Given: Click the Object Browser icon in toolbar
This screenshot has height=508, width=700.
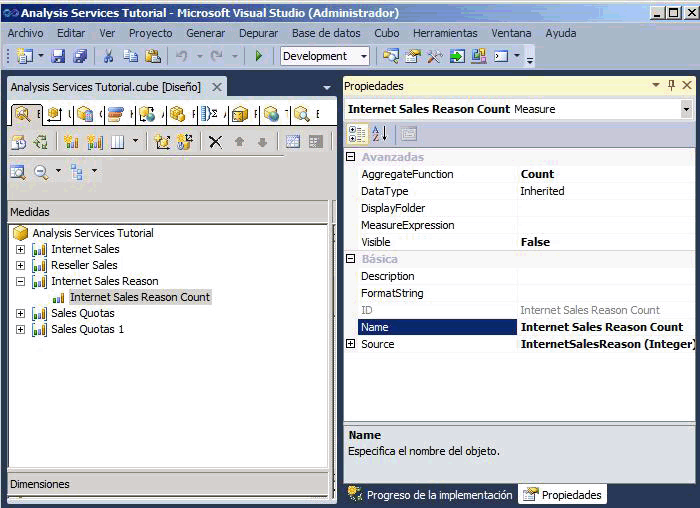Looking at the screenshot, I should (x=479, y=56).
